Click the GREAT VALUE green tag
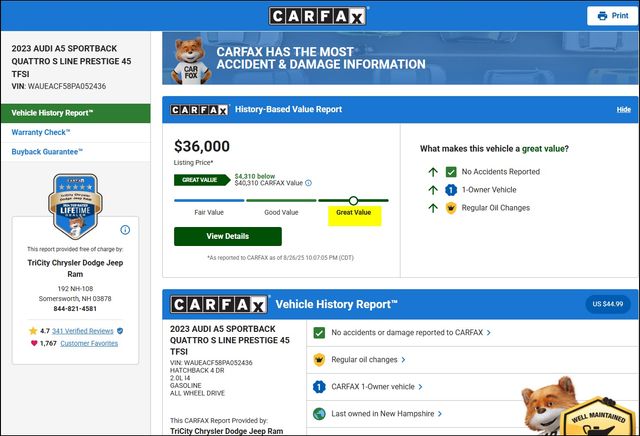640x436 pixels. tap(202, 180)
